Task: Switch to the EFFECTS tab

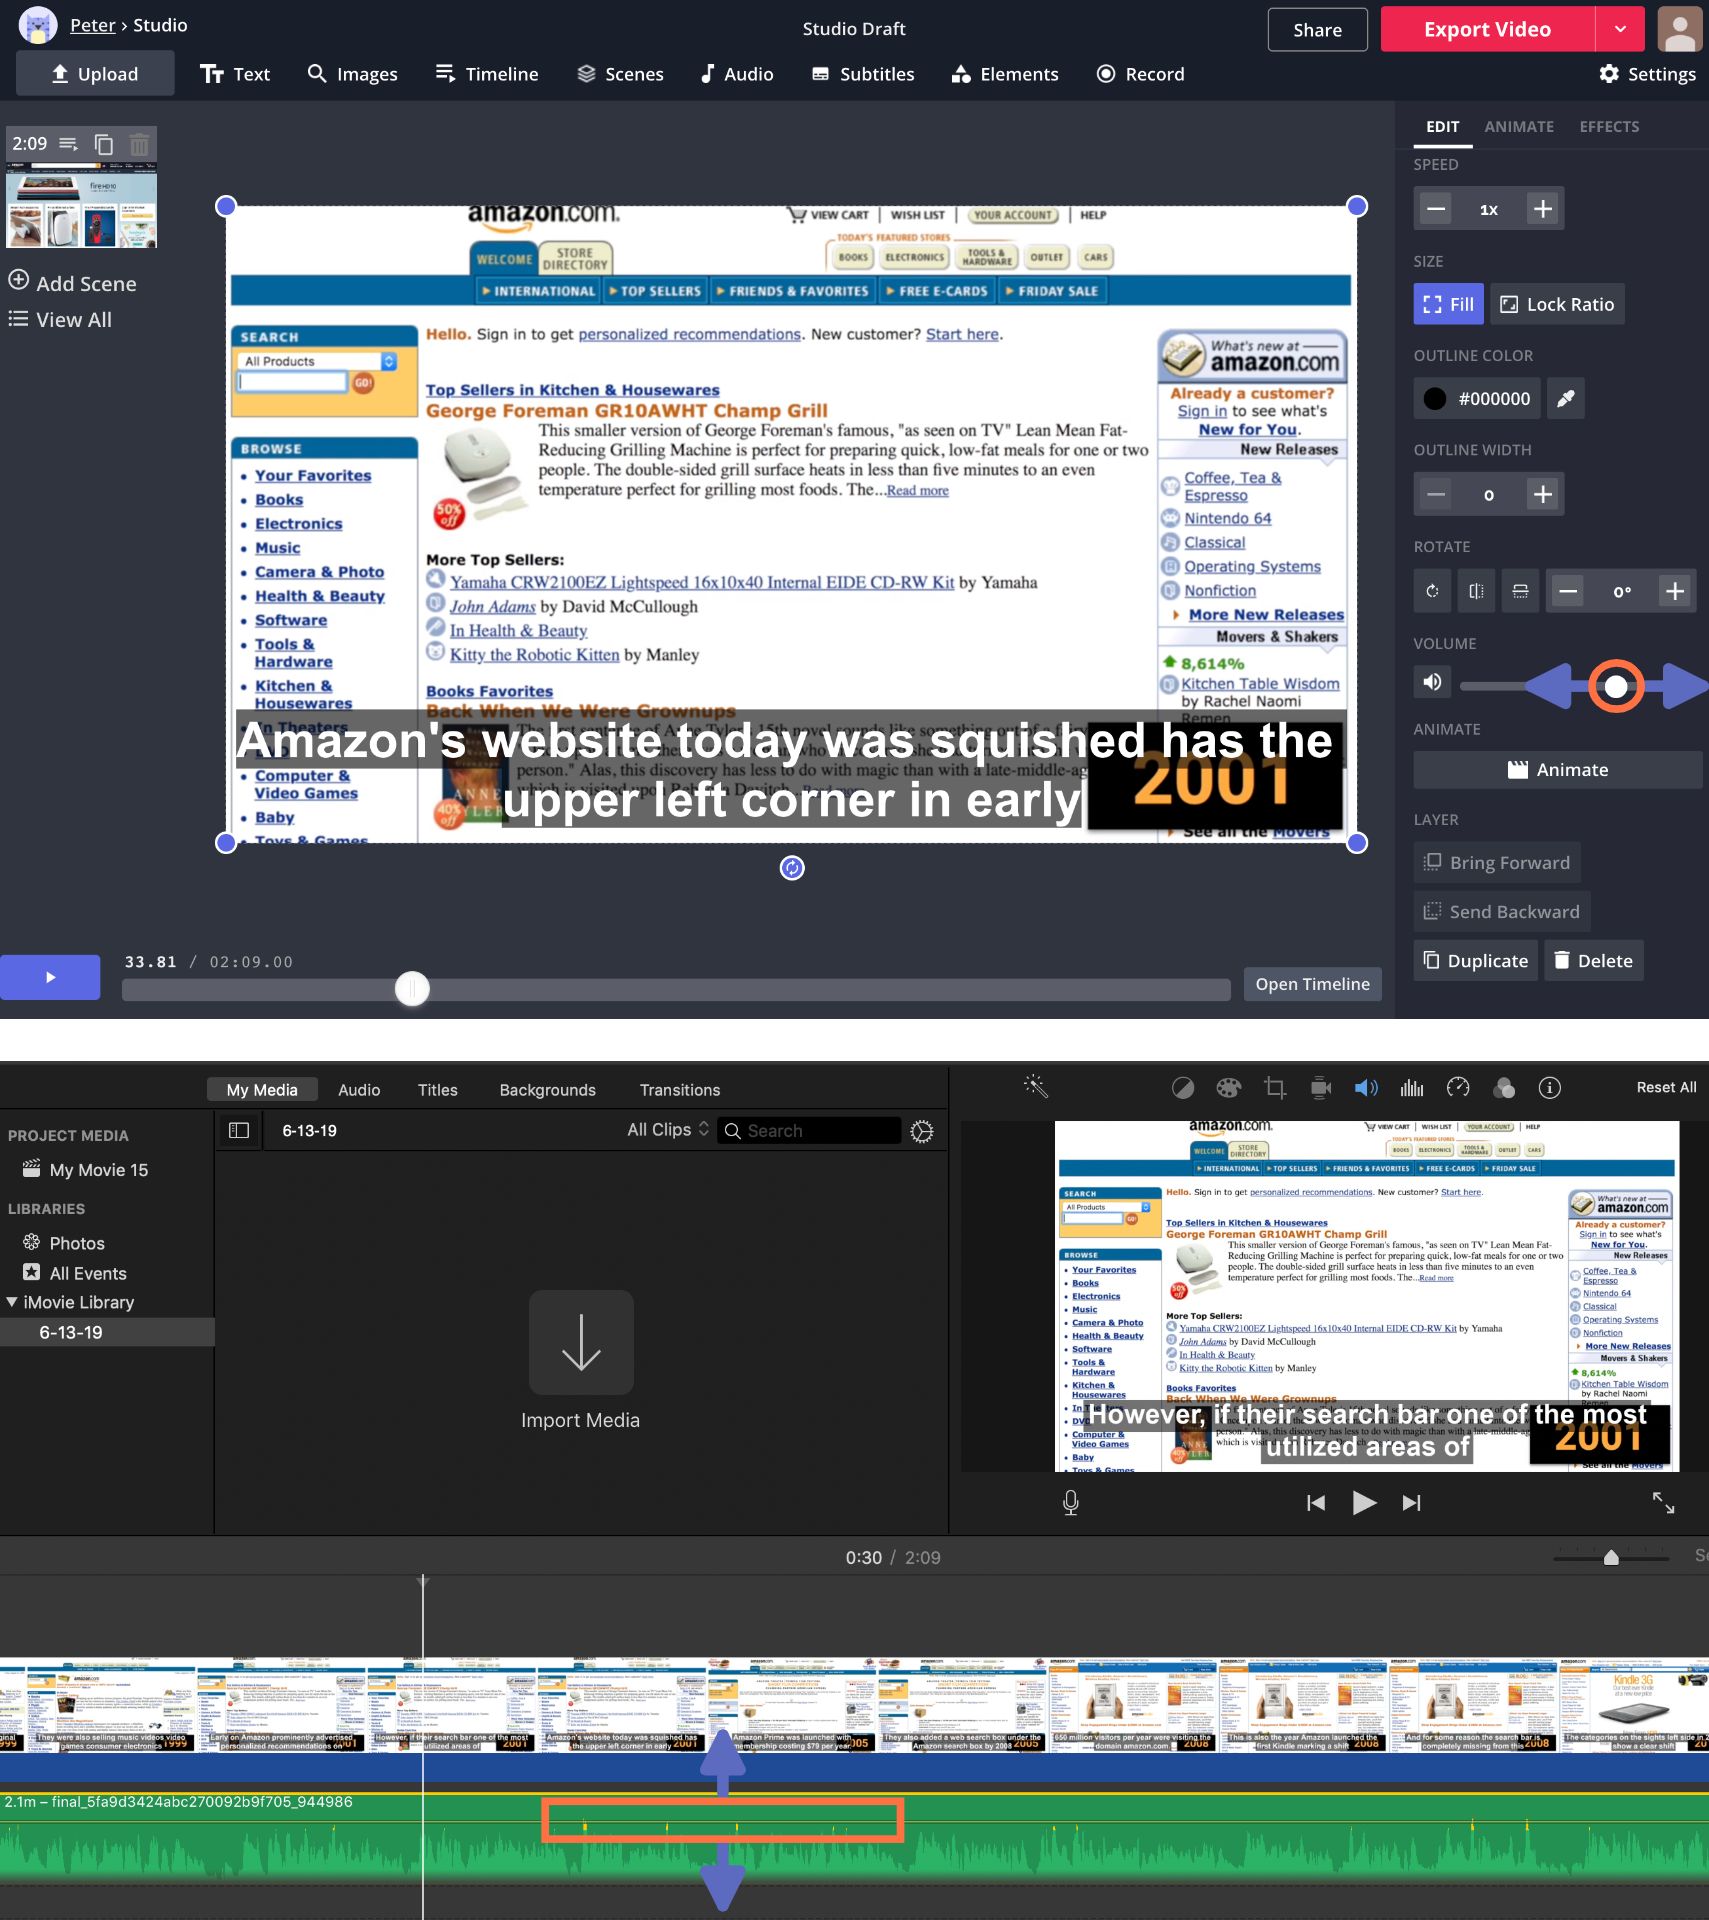Action: coord(1609,127)
